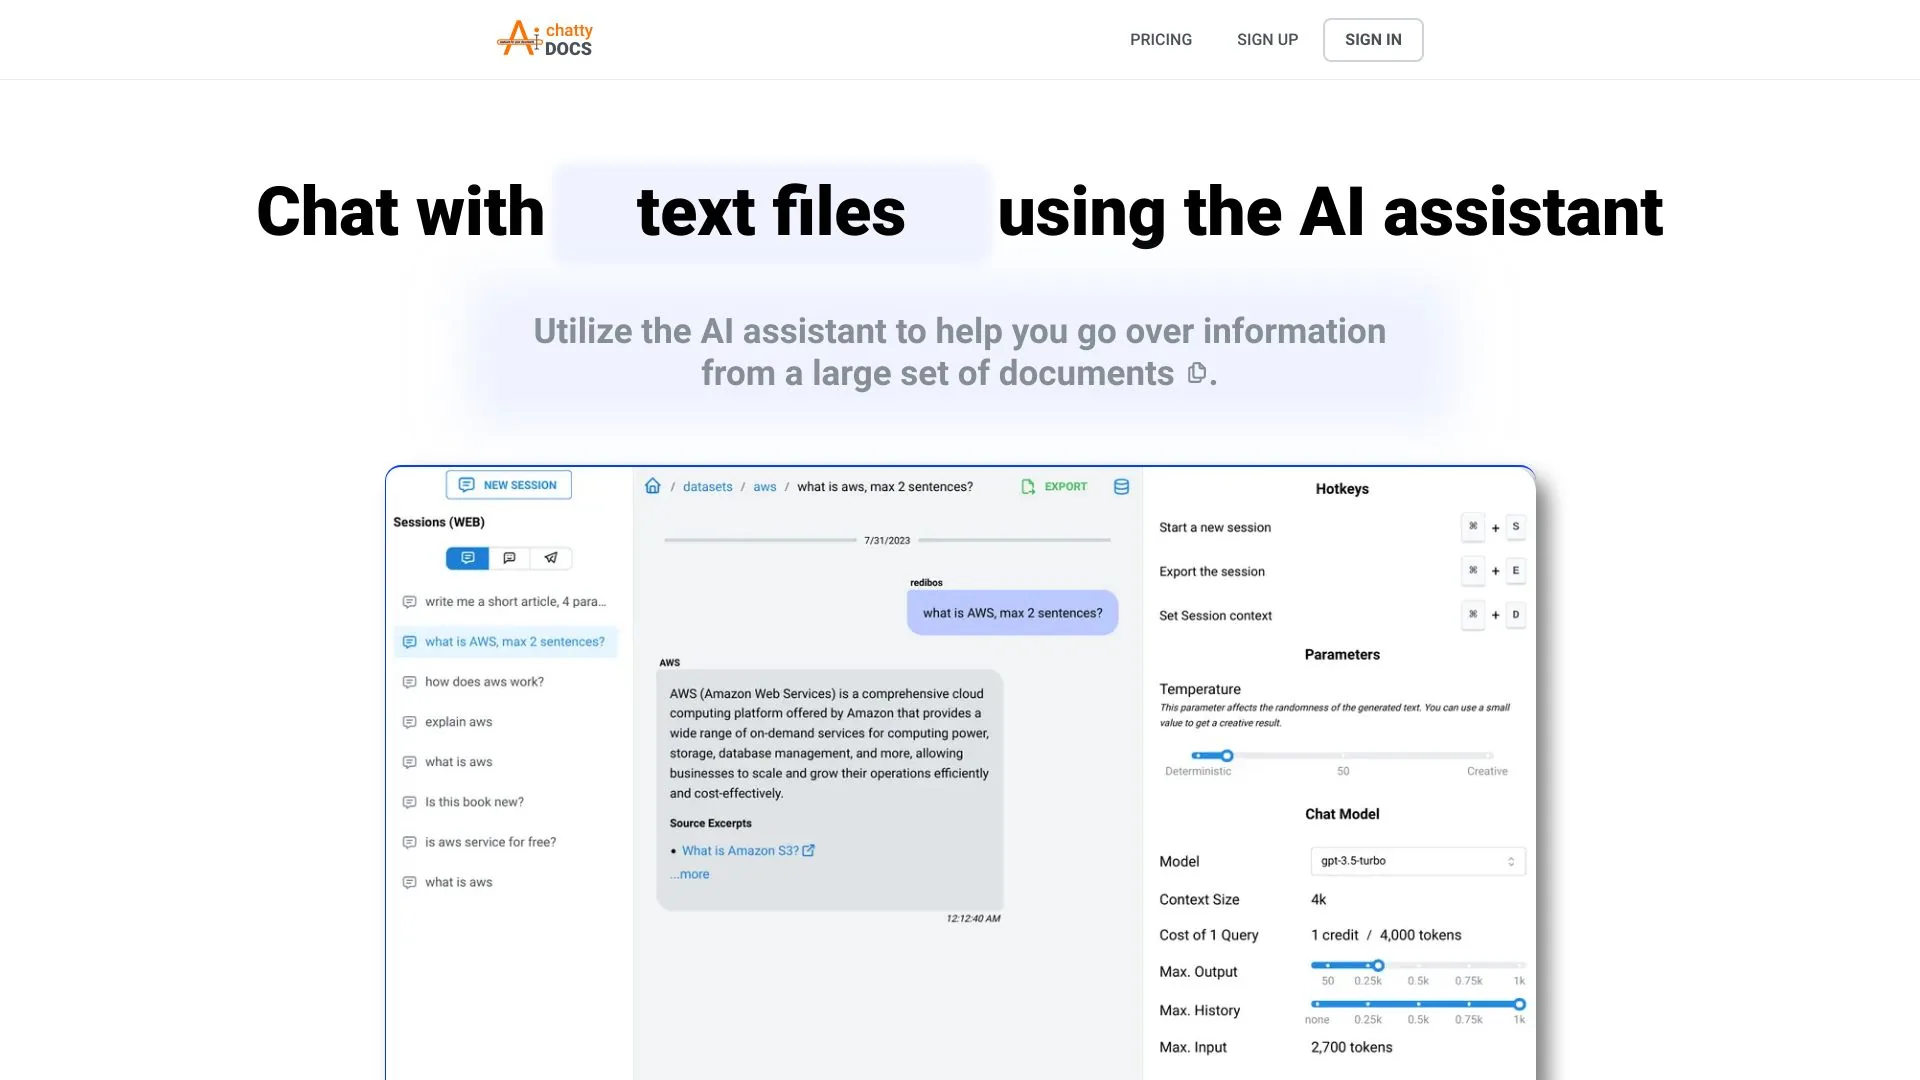Open session 'what is AWS, max 2 sentences?'
Image resolution: width=1920 pixels, height=1080 pixels.
(x=505, y=642)
